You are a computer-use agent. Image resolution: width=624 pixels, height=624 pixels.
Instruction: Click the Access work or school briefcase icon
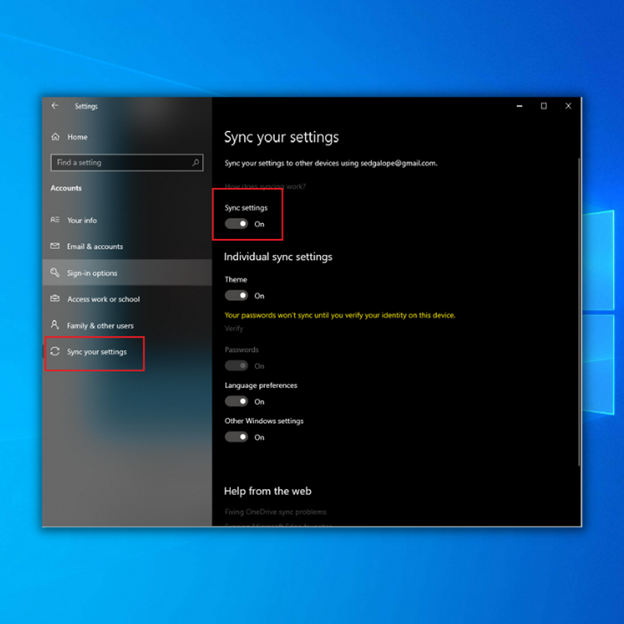pyautogui.click(x=55, y=298)
